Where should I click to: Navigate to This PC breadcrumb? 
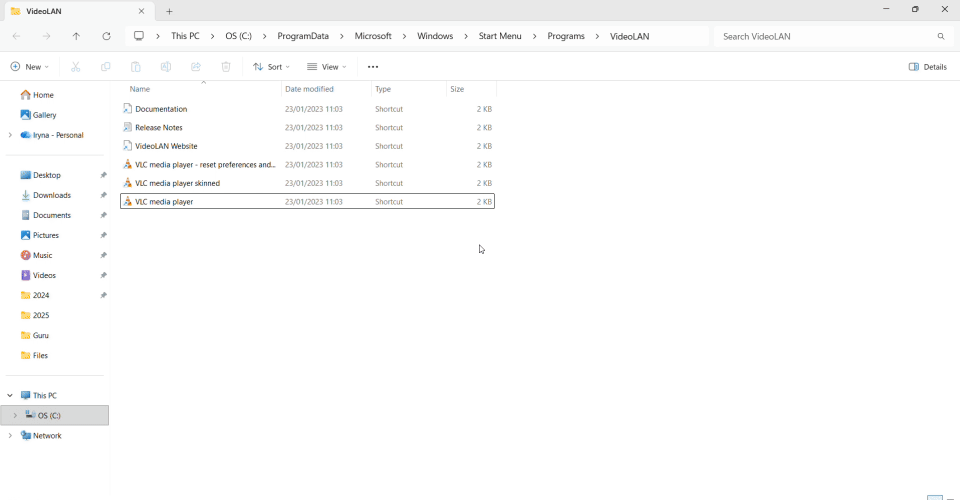click(185, 36)
